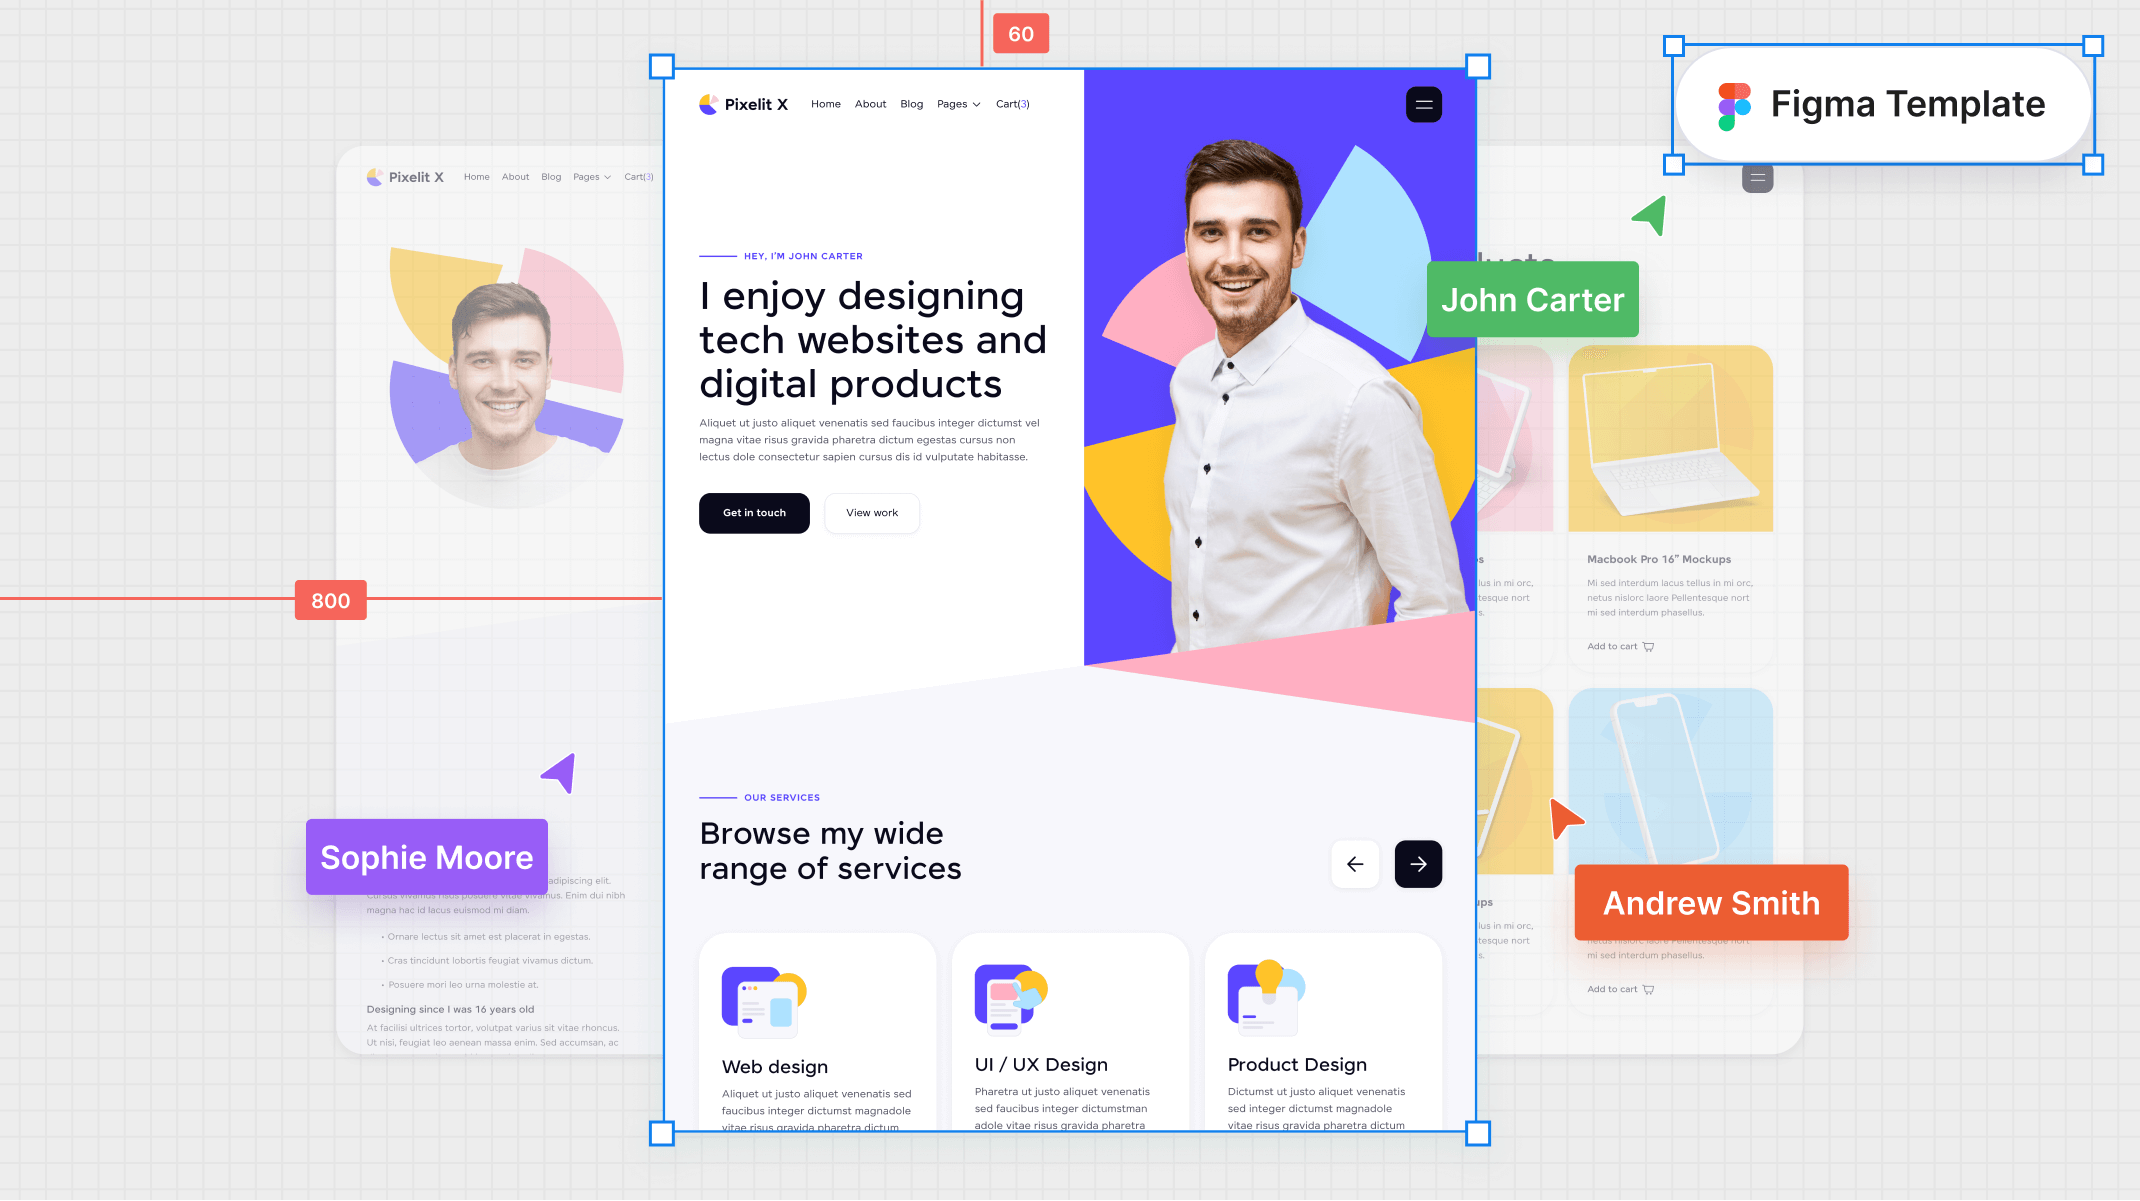Image resolution: width=2140 pixels, height=1201 pixels.
Task: Toggle John Carter name label overlay
Action: (1532, 298)
